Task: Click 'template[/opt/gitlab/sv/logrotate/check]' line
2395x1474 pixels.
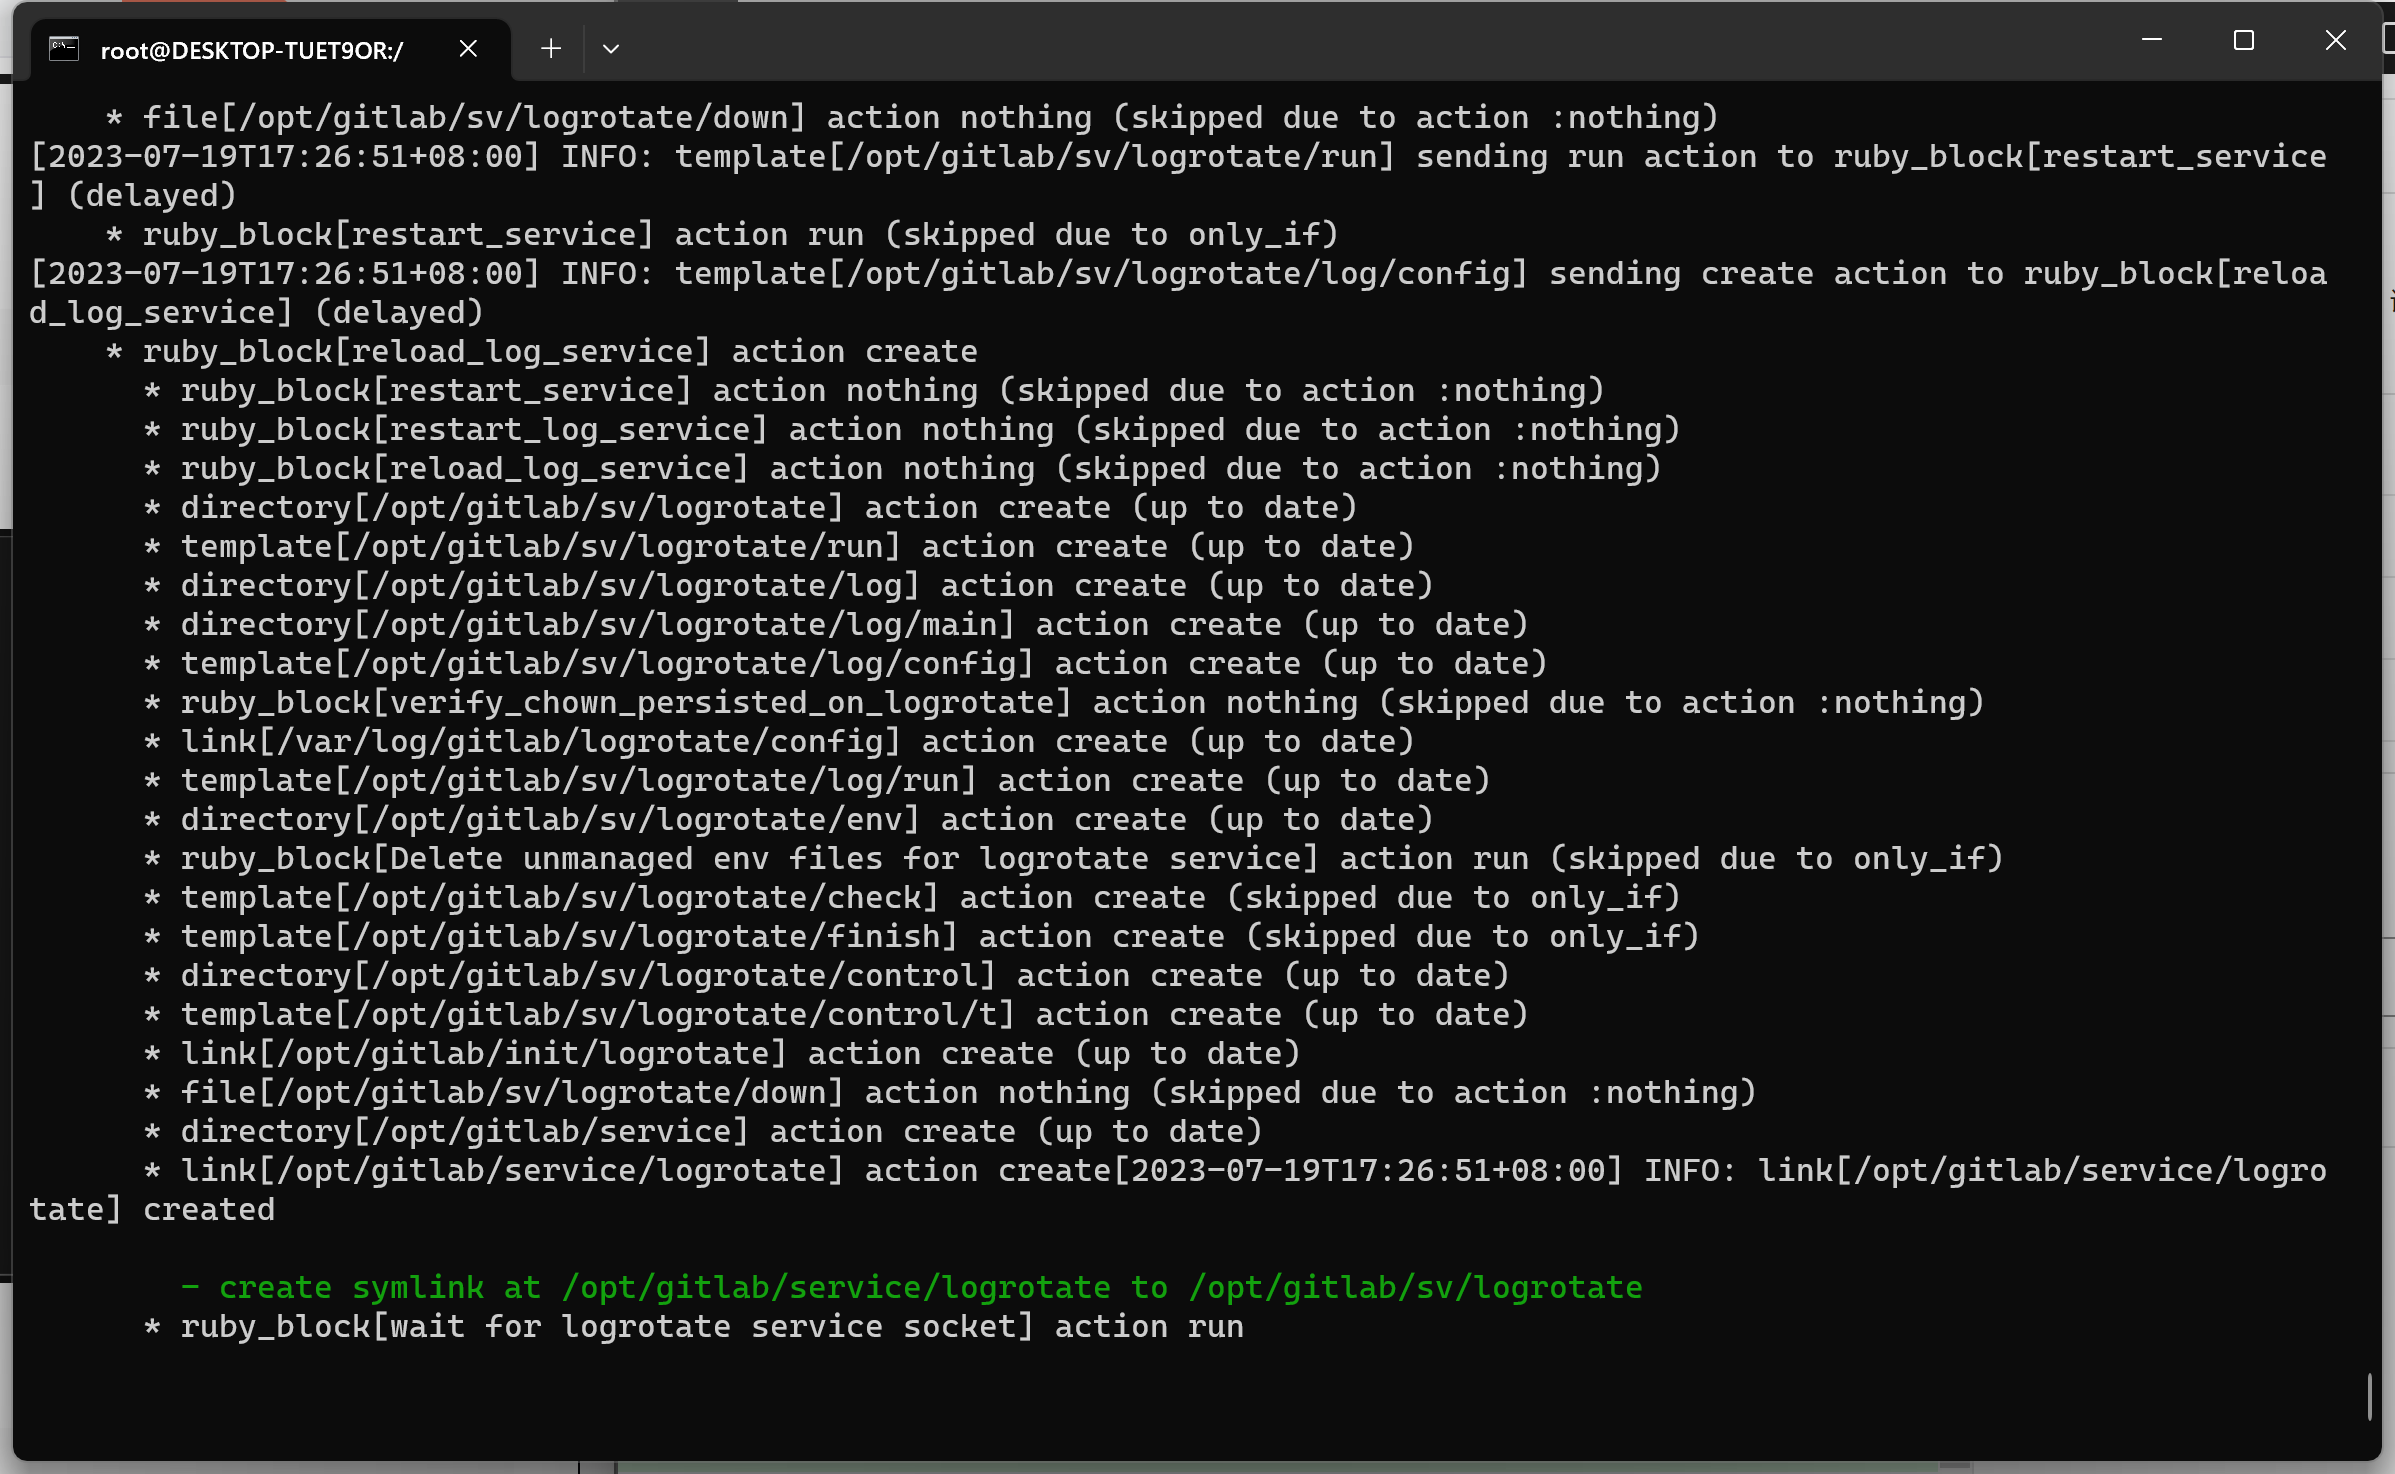Action: pyautogui.click(x=912, y=897)
